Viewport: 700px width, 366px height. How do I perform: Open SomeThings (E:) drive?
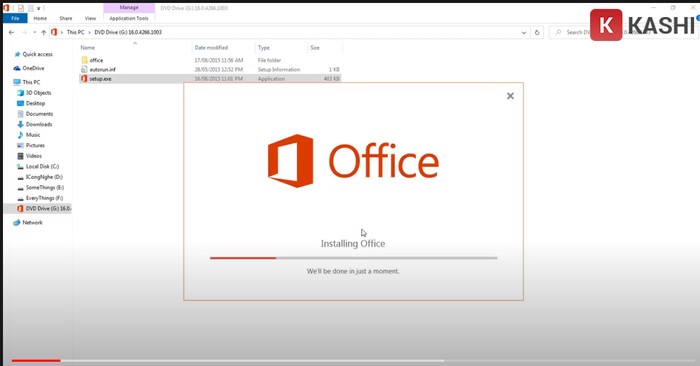tap(45, 187)
